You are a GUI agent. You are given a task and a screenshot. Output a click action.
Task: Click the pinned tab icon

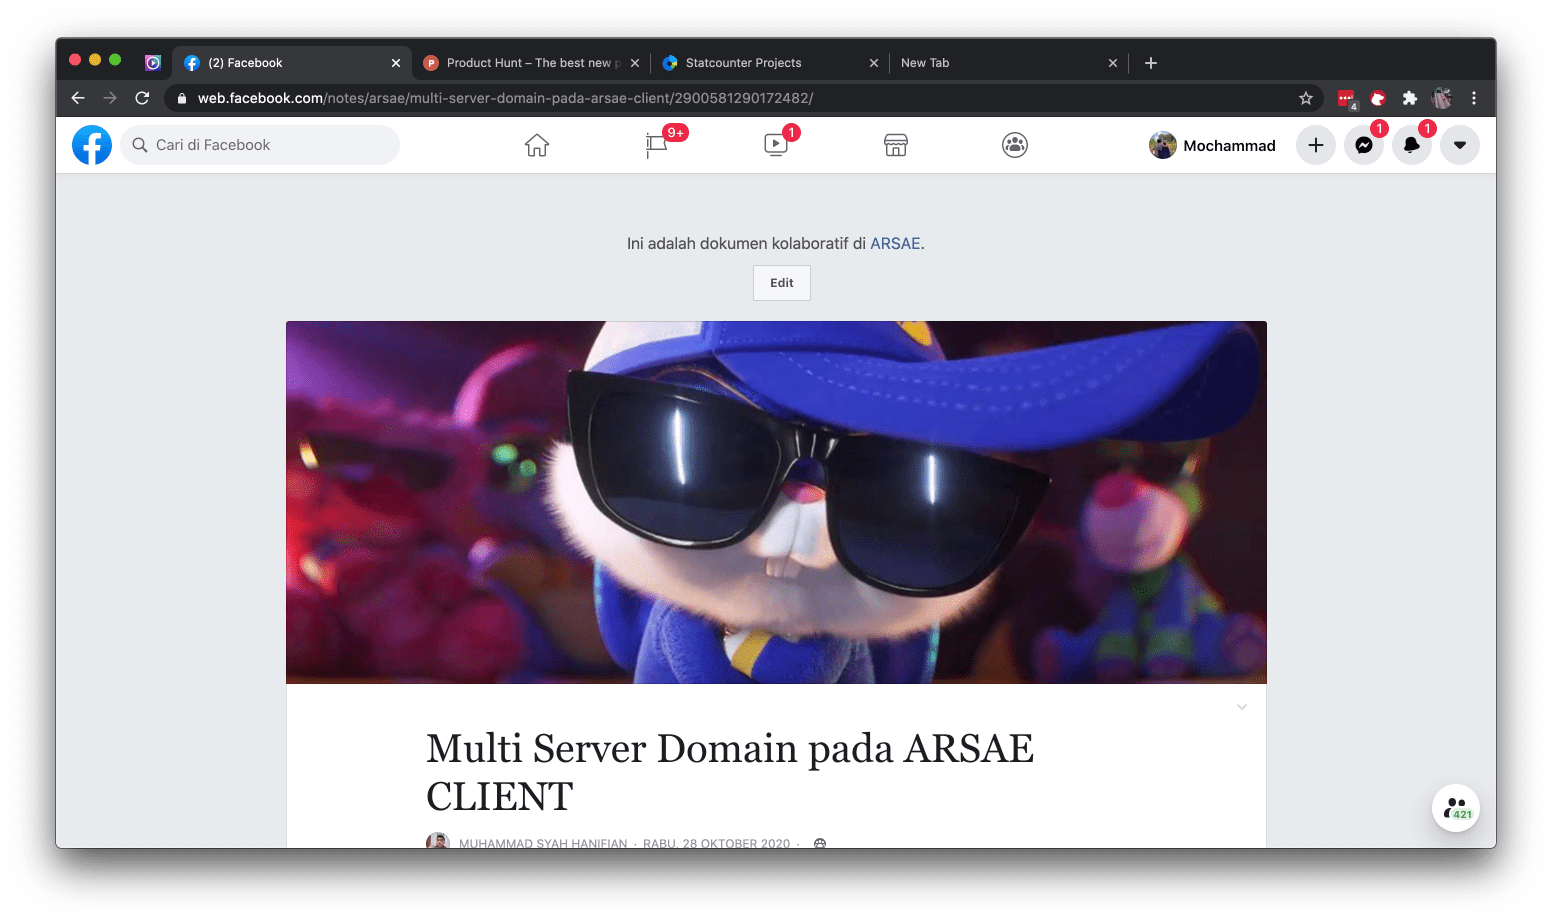pyautogui.click(x=153, y=63)
